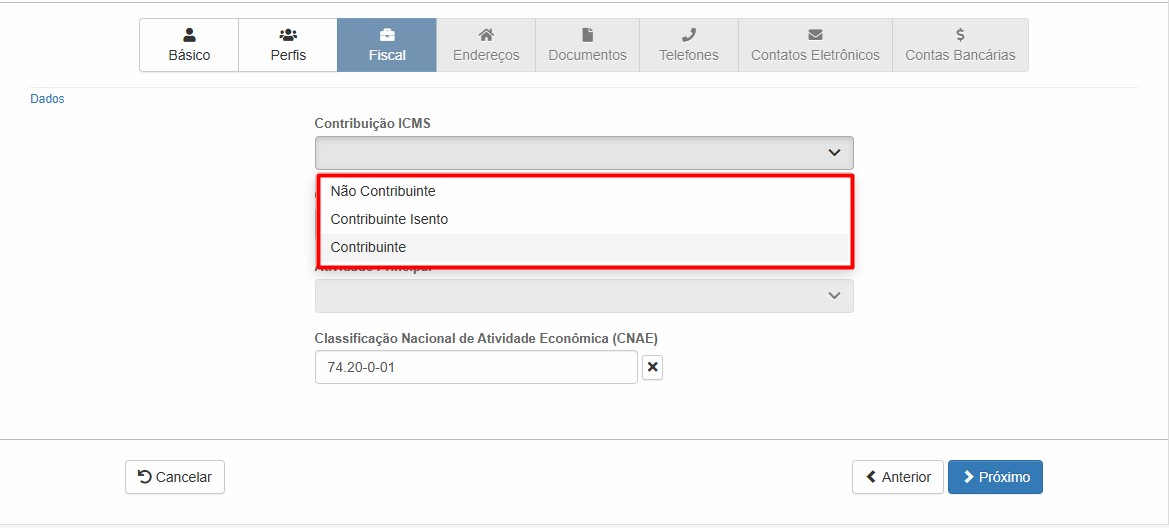The image size is (1169, 528).
Task: Click the Dados link
Action: (47, 99)
